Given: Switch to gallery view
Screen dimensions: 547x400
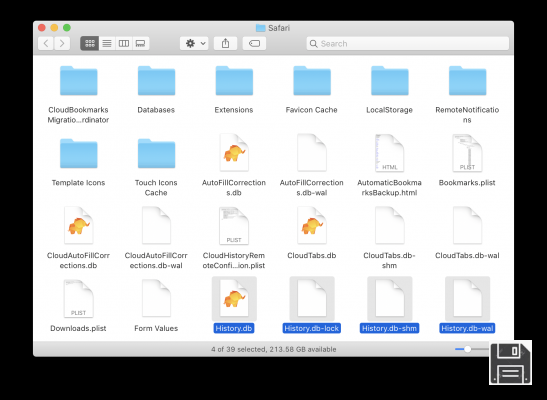Looking at the screenshot, I should point(141,43).
